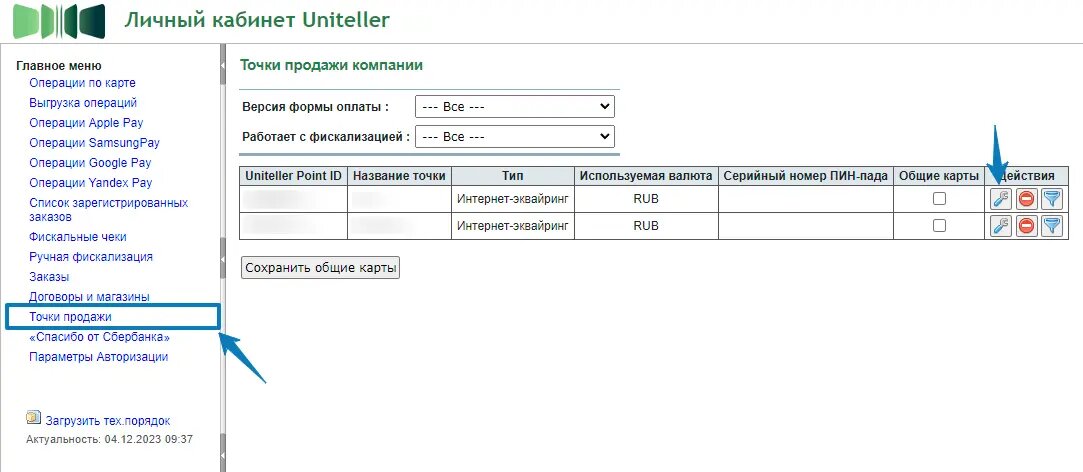
Task: Open Заказы link in main menu
Action: 49,276
